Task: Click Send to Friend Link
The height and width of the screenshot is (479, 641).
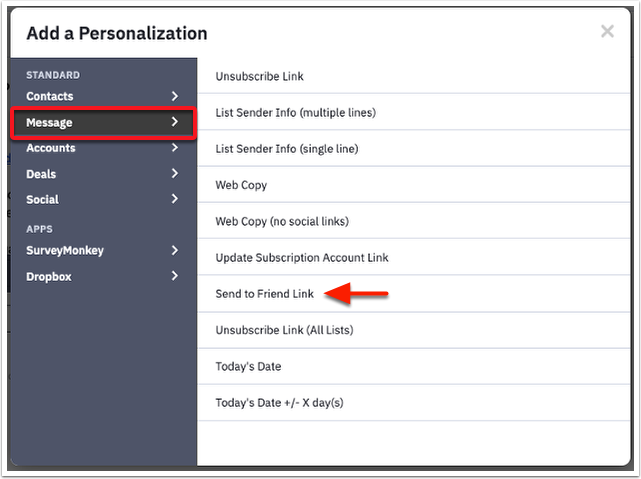Action: [265, 294]
